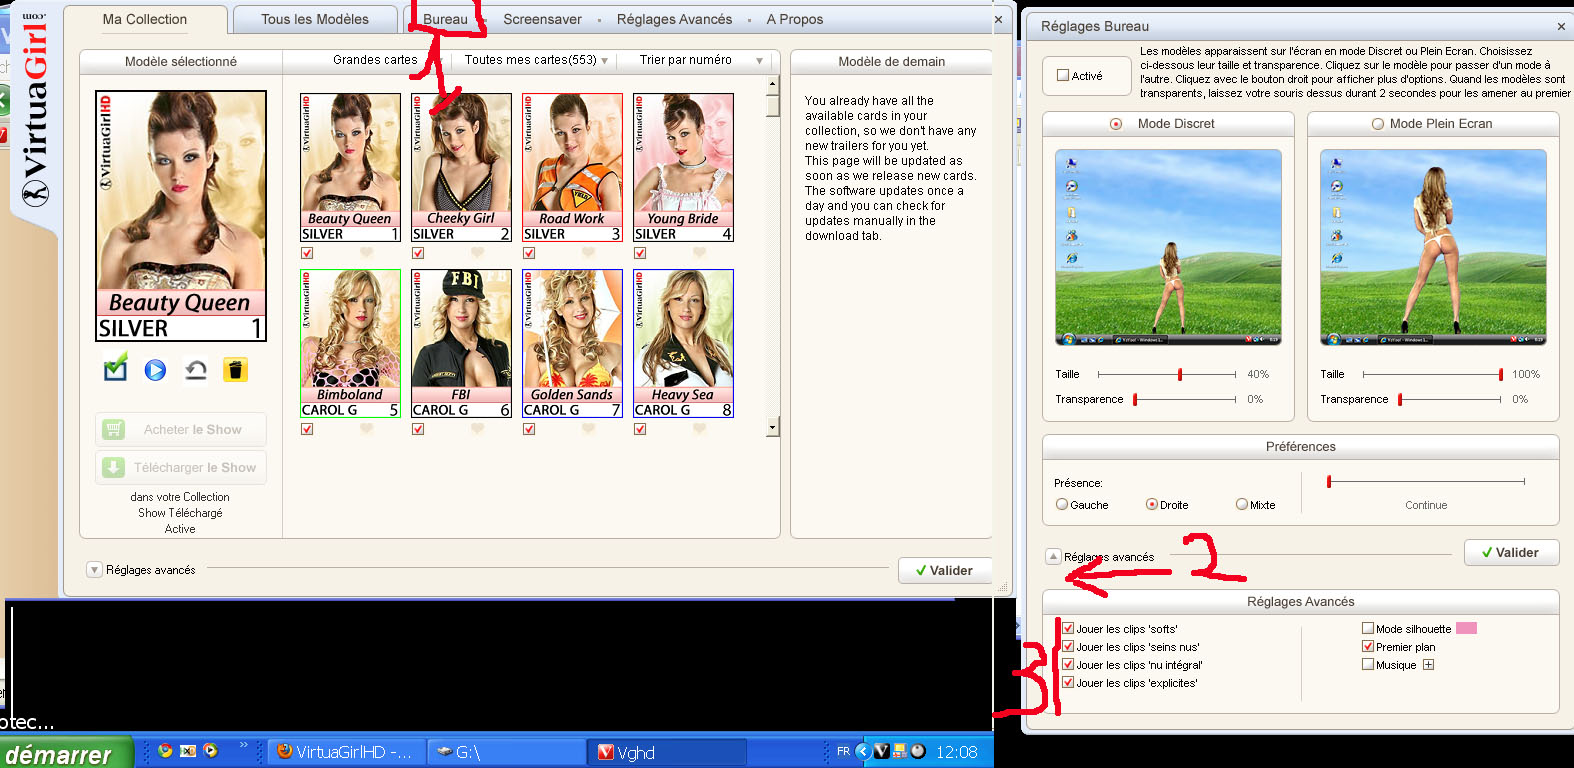Click Valider in the collection window
The width and height of the screenshot is (1574, 768).
click(x=945, y=570)
